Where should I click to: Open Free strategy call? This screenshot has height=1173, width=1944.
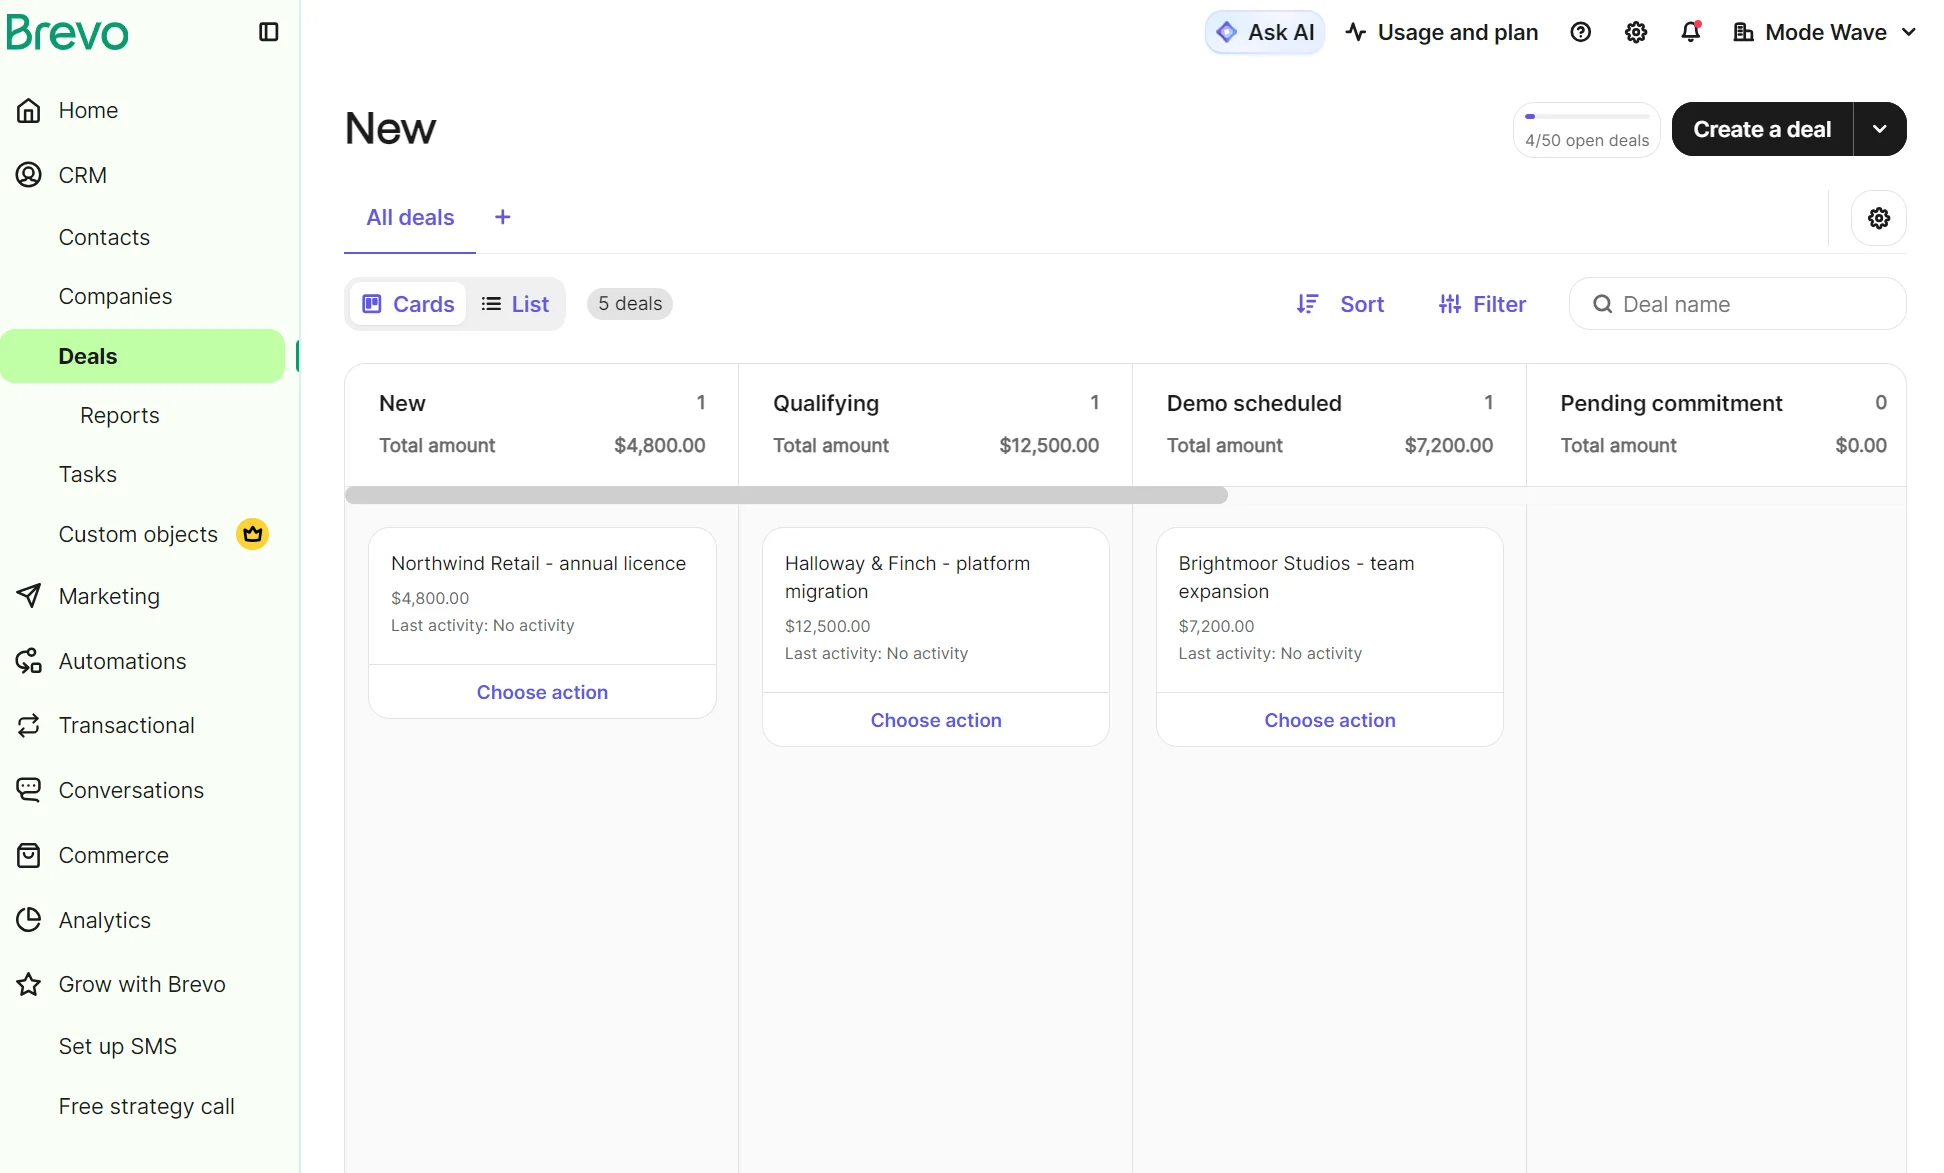click(x=147, y=1106)
